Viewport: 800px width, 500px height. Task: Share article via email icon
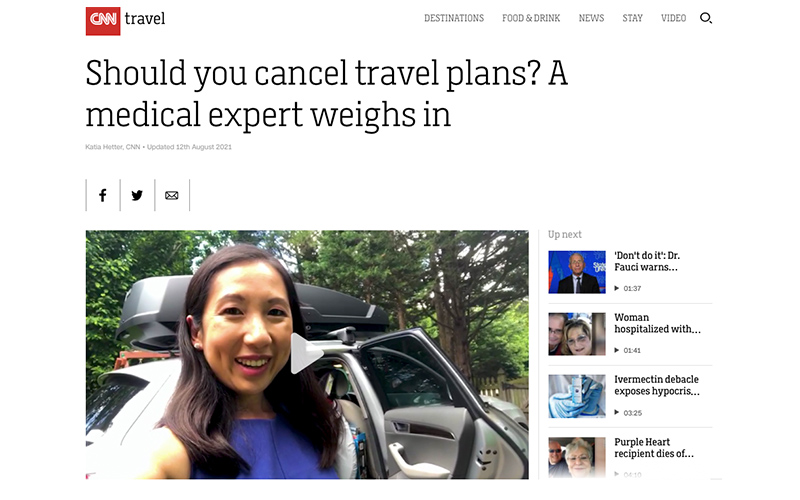171,195
